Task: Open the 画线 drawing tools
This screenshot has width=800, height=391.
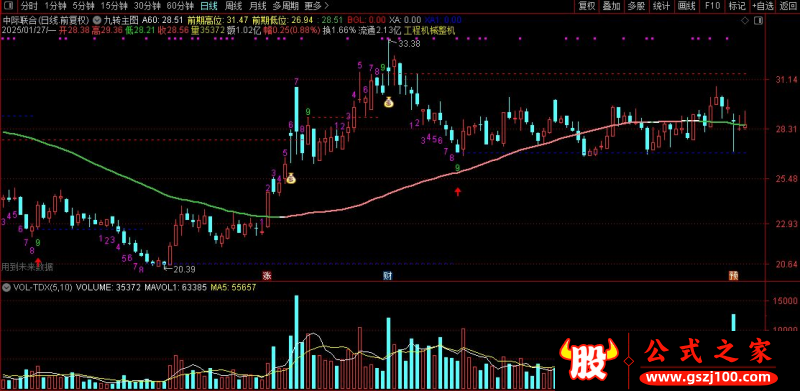Action: point(687,6)
